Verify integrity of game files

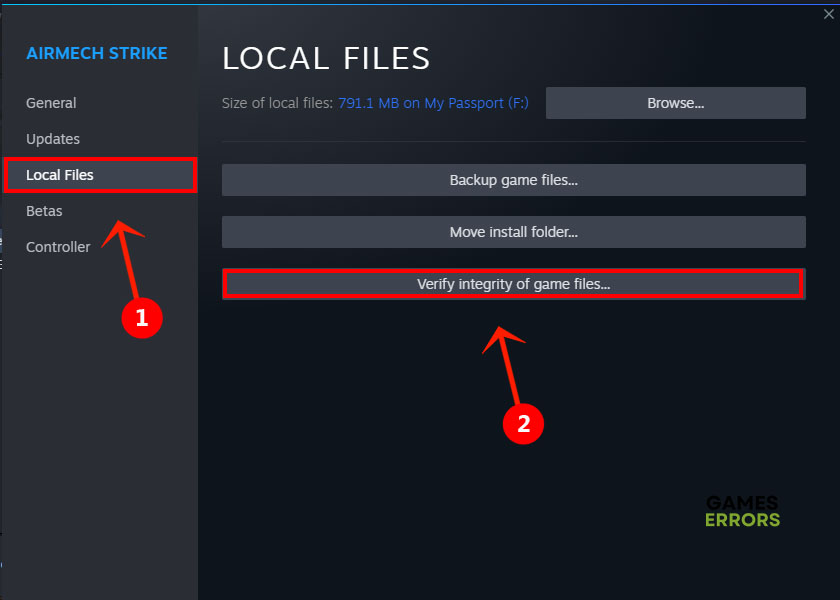tap(514, 284)
